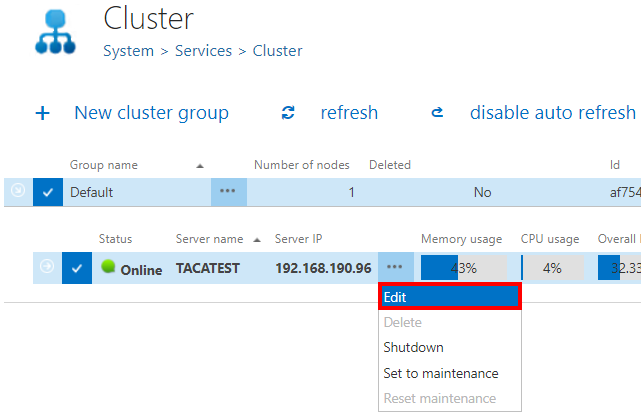
Task: Click the refresh arrows icon
Action: [x=289, y=113]
